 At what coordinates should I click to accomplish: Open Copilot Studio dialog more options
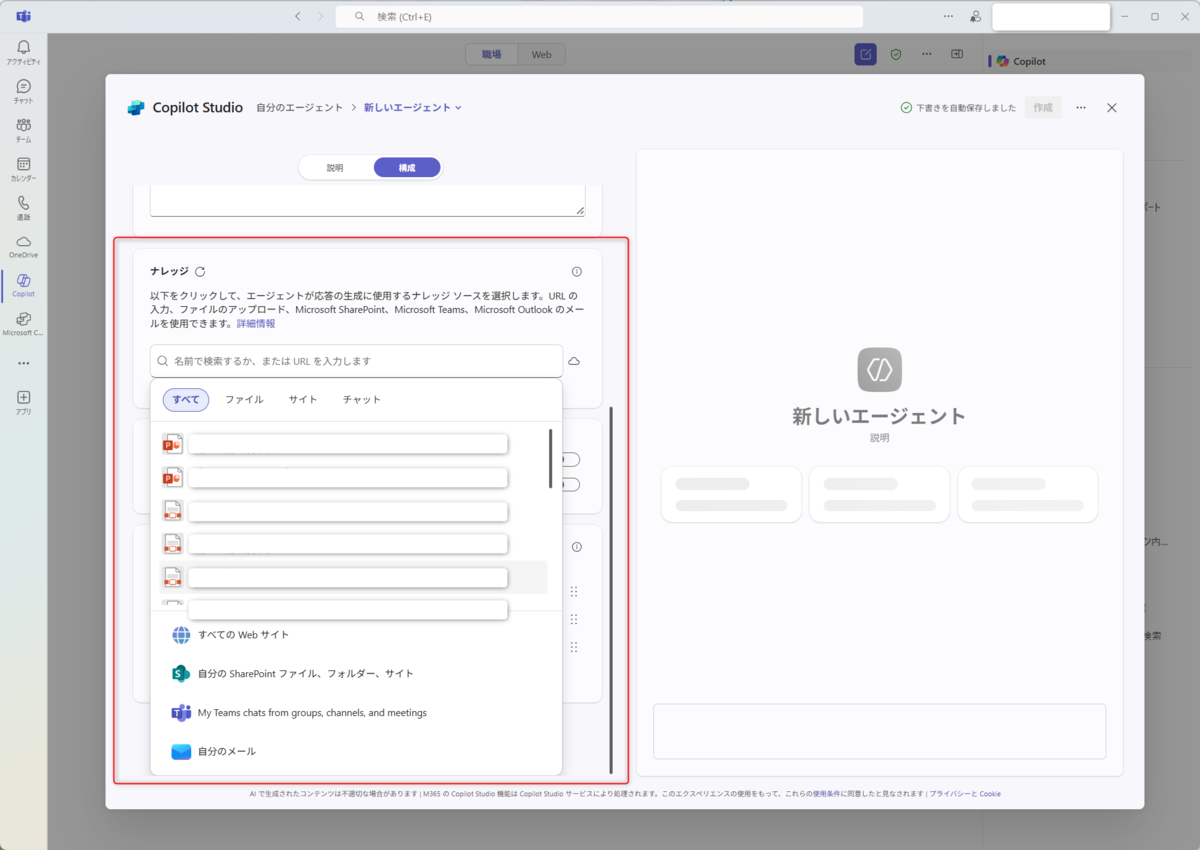pyautogui.click(x=1081, y=107)
